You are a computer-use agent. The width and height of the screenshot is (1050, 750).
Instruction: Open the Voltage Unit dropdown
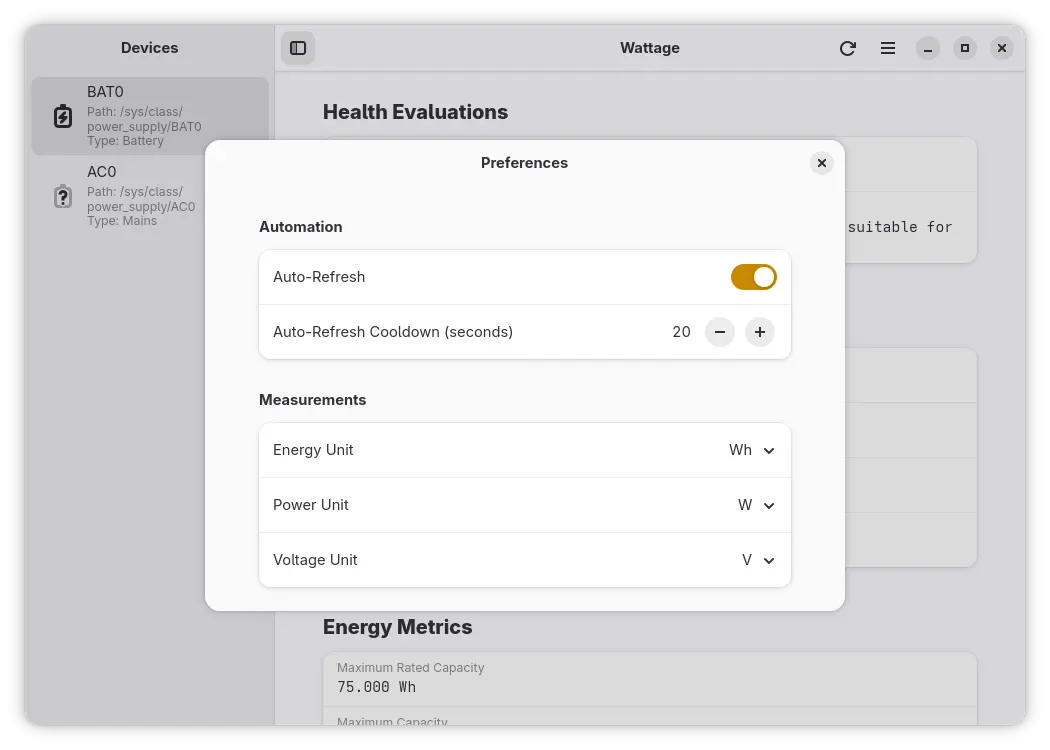pos(758,560)
